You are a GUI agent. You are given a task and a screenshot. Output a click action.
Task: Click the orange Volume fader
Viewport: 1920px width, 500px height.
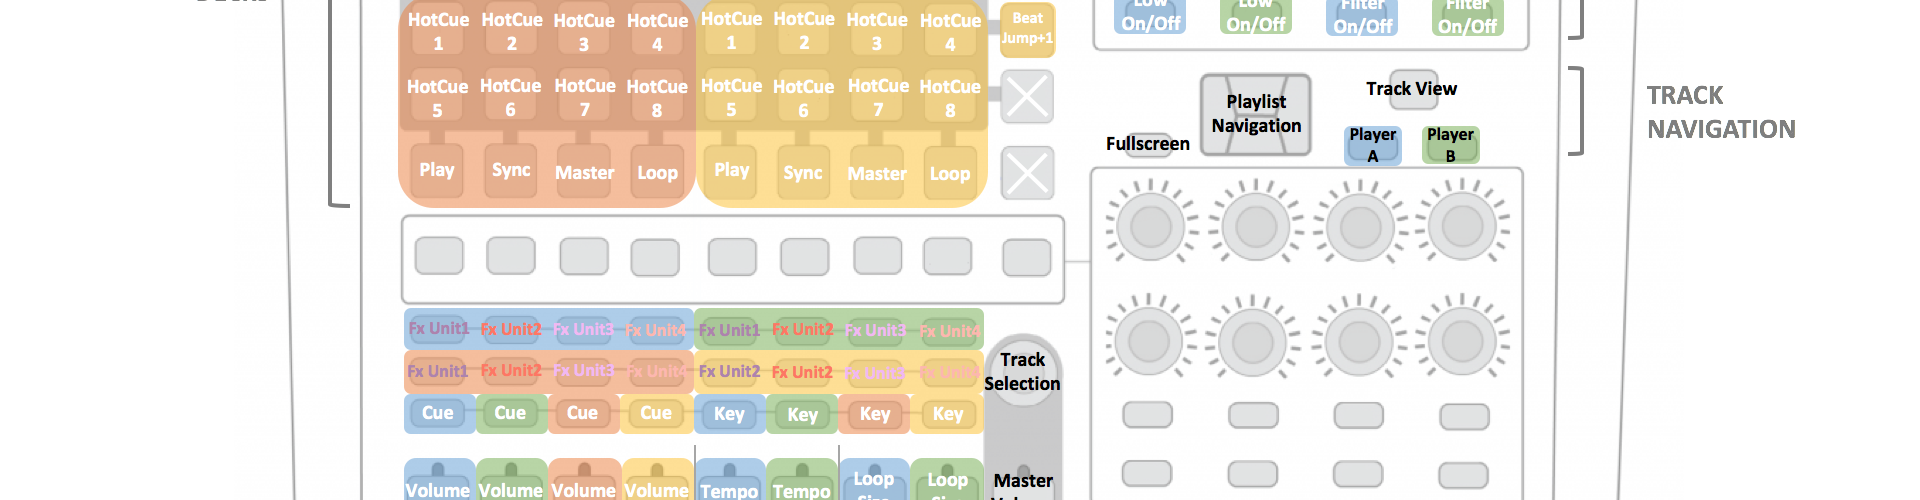pyautogui.click(x=584, y=482)
